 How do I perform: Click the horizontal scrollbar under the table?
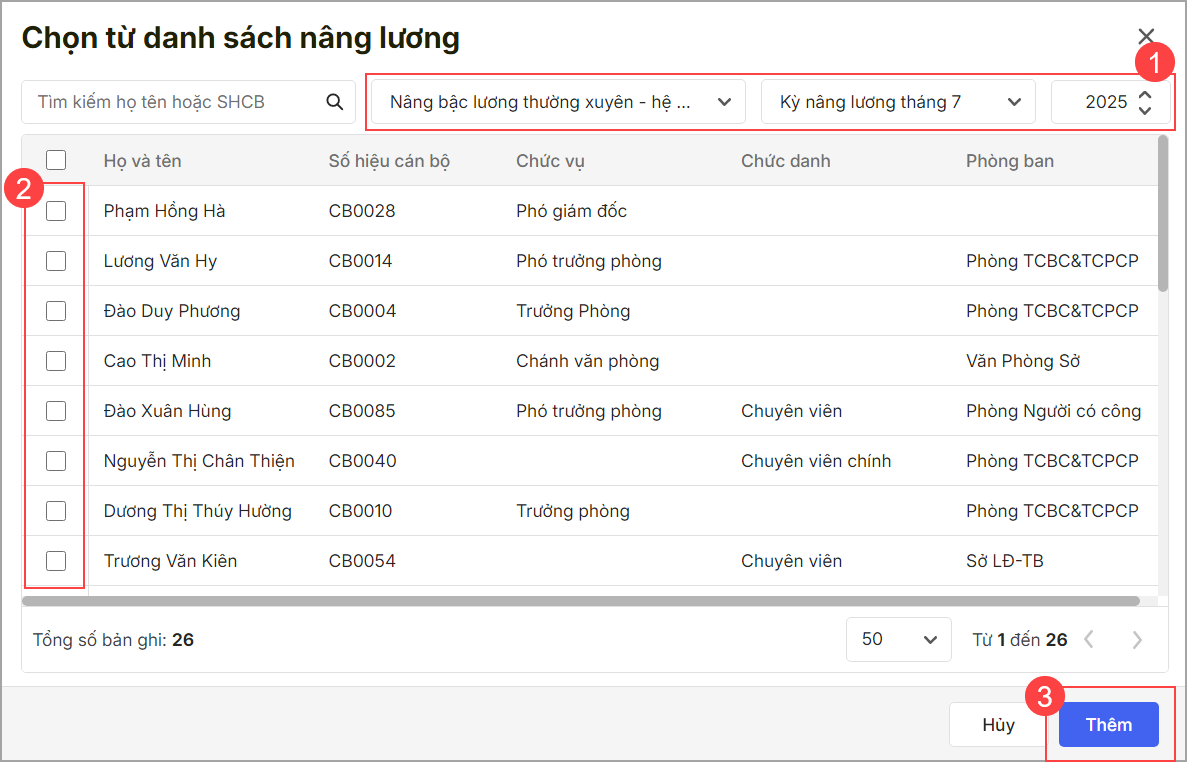(580, 601)
